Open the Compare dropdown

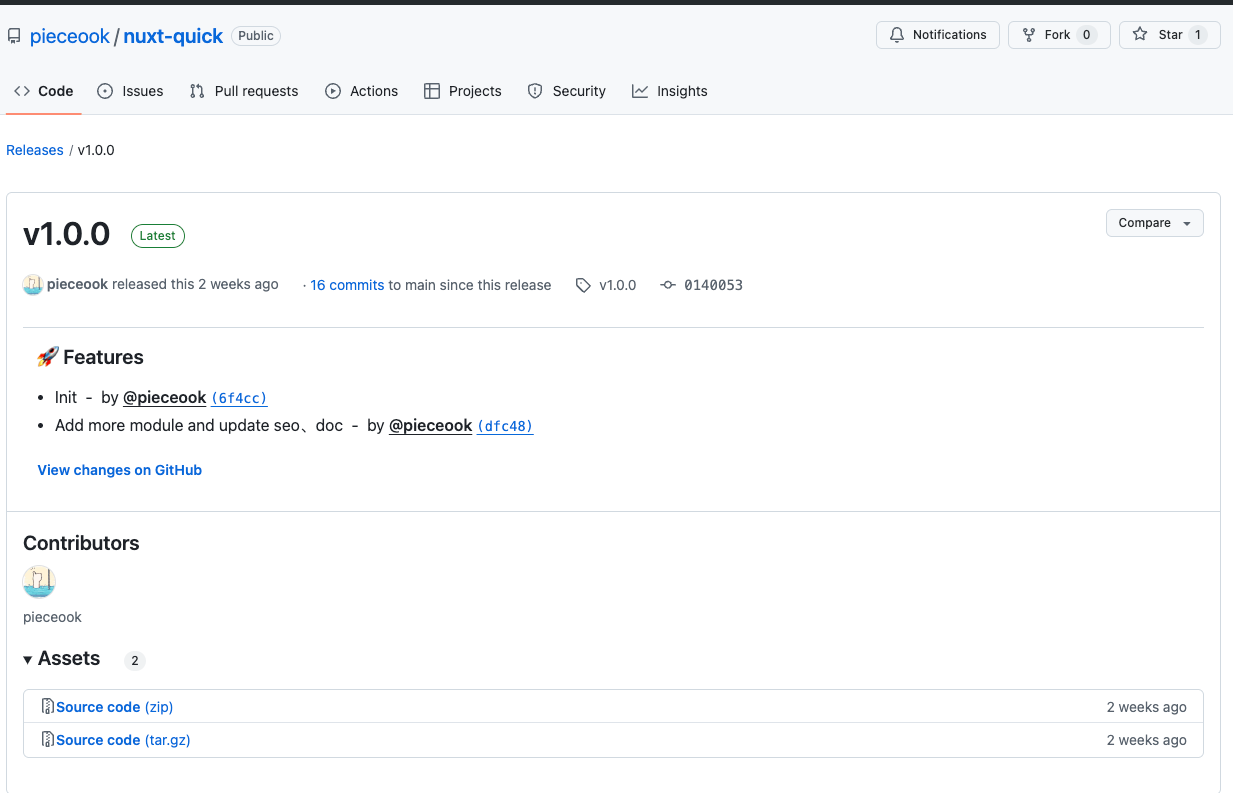1154,223
